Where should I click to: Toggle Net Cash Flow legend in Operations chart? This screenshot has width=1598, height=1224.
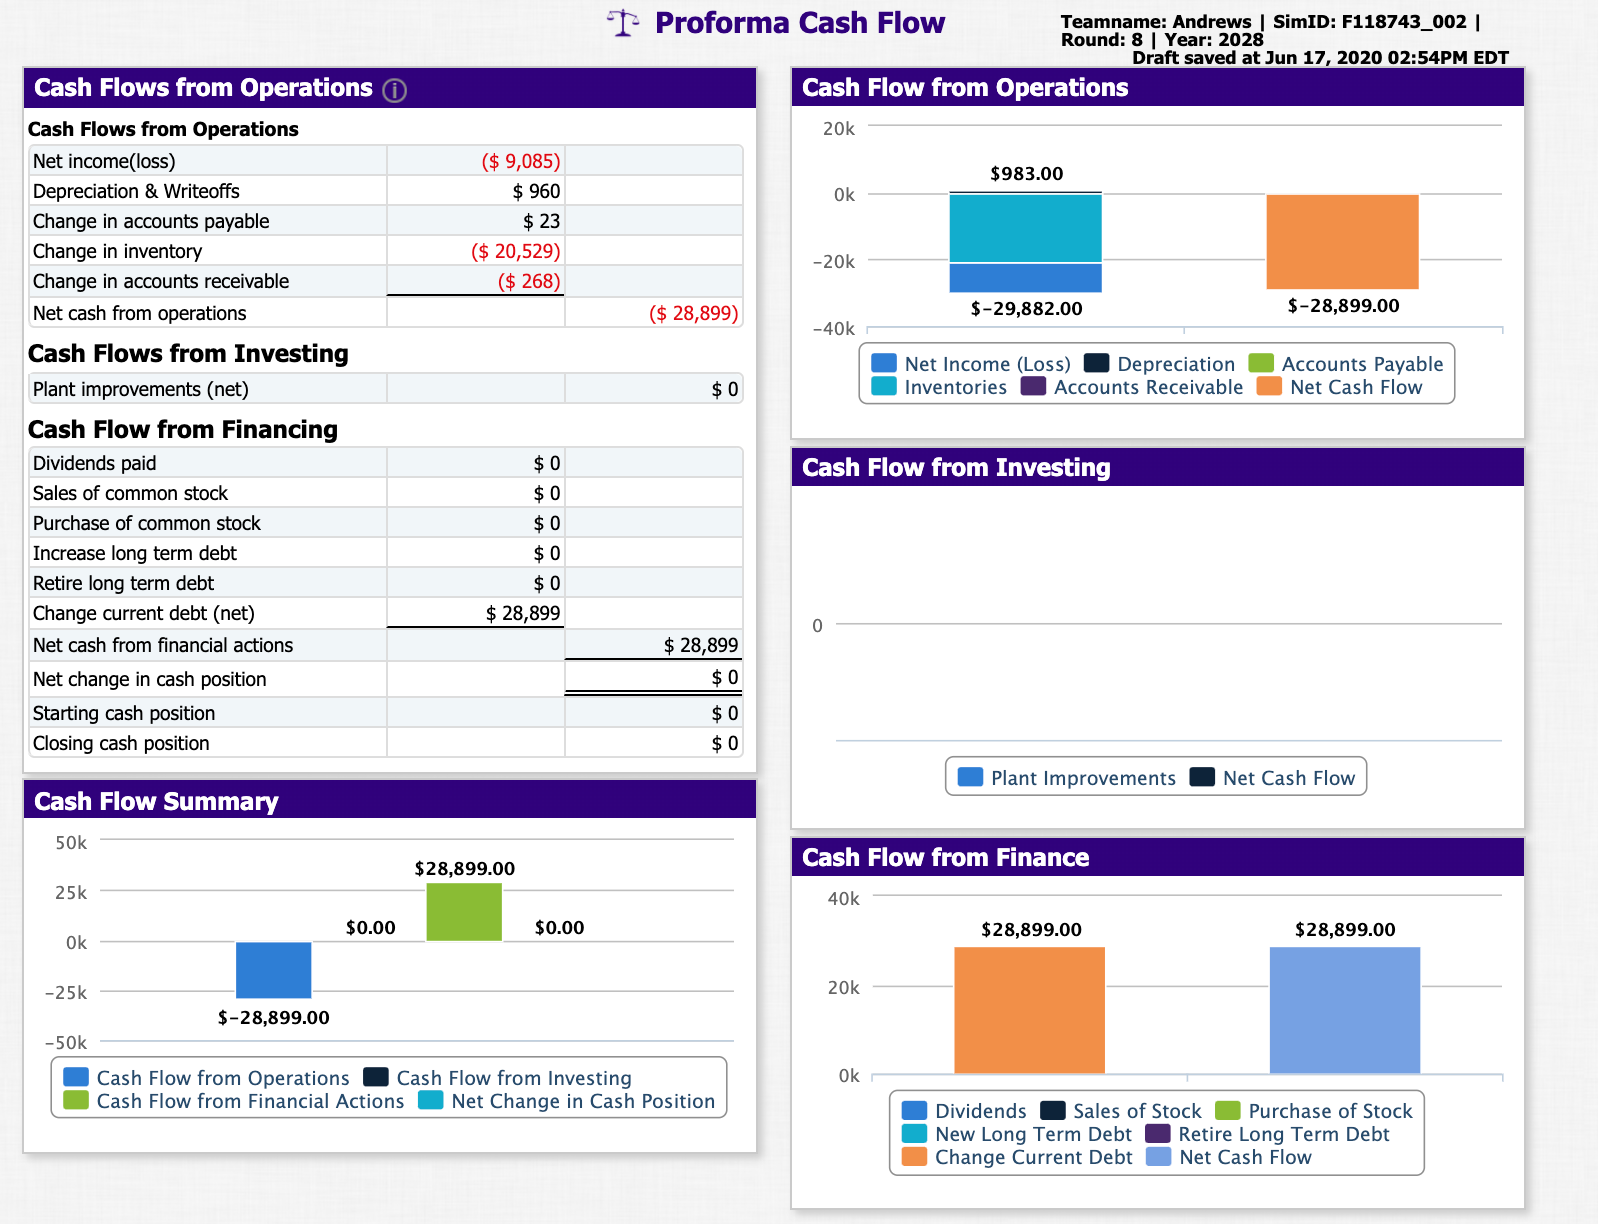pyautogui.click(x=1340, y=387)
